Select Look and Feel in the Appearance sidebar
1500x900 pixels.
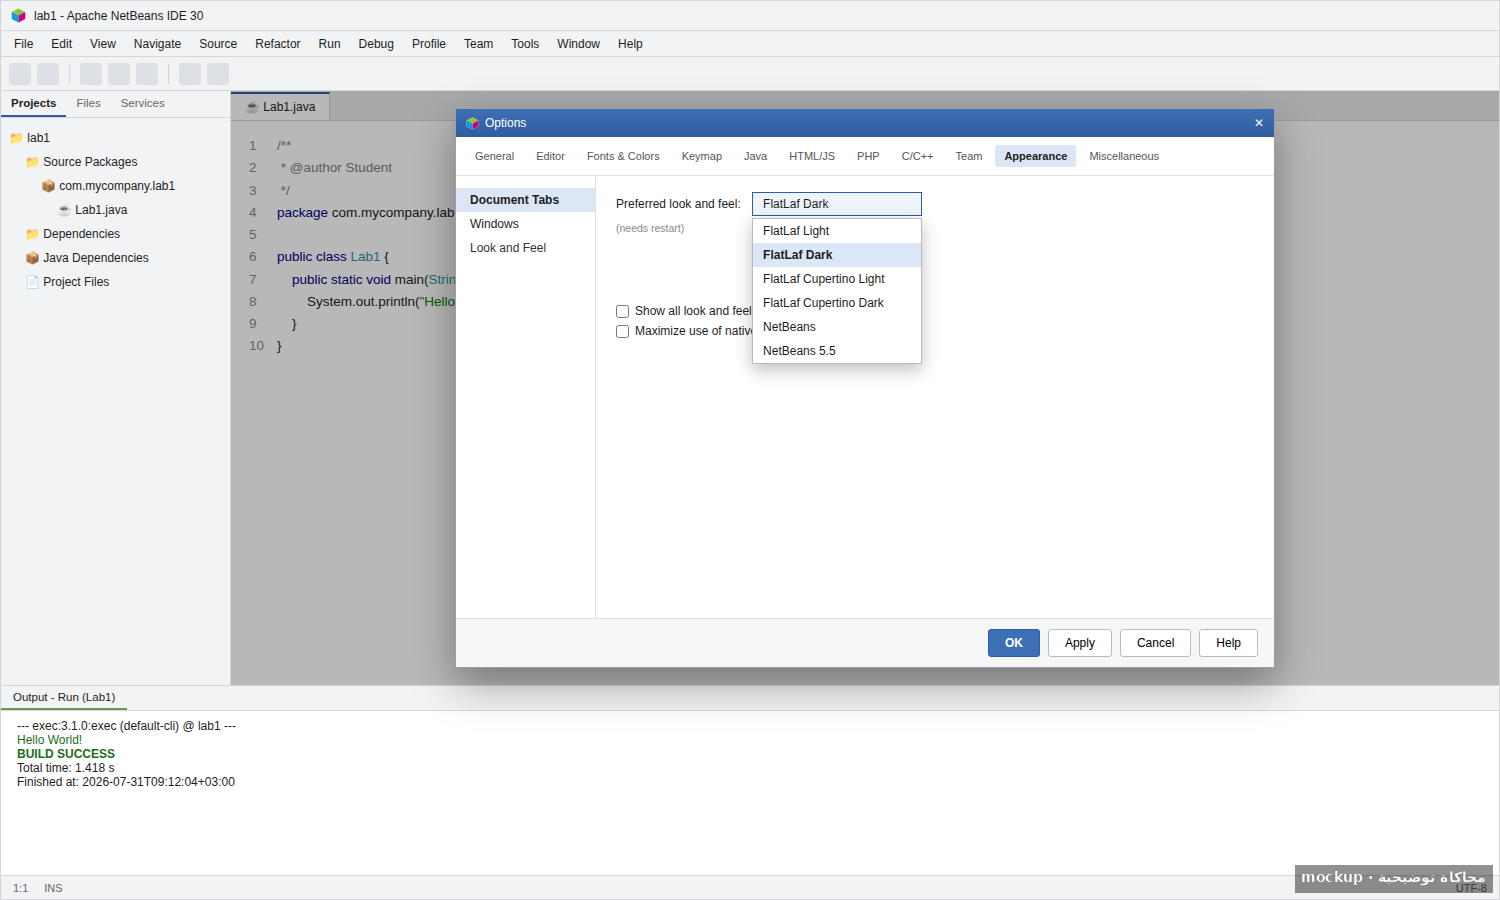(526, 248)
